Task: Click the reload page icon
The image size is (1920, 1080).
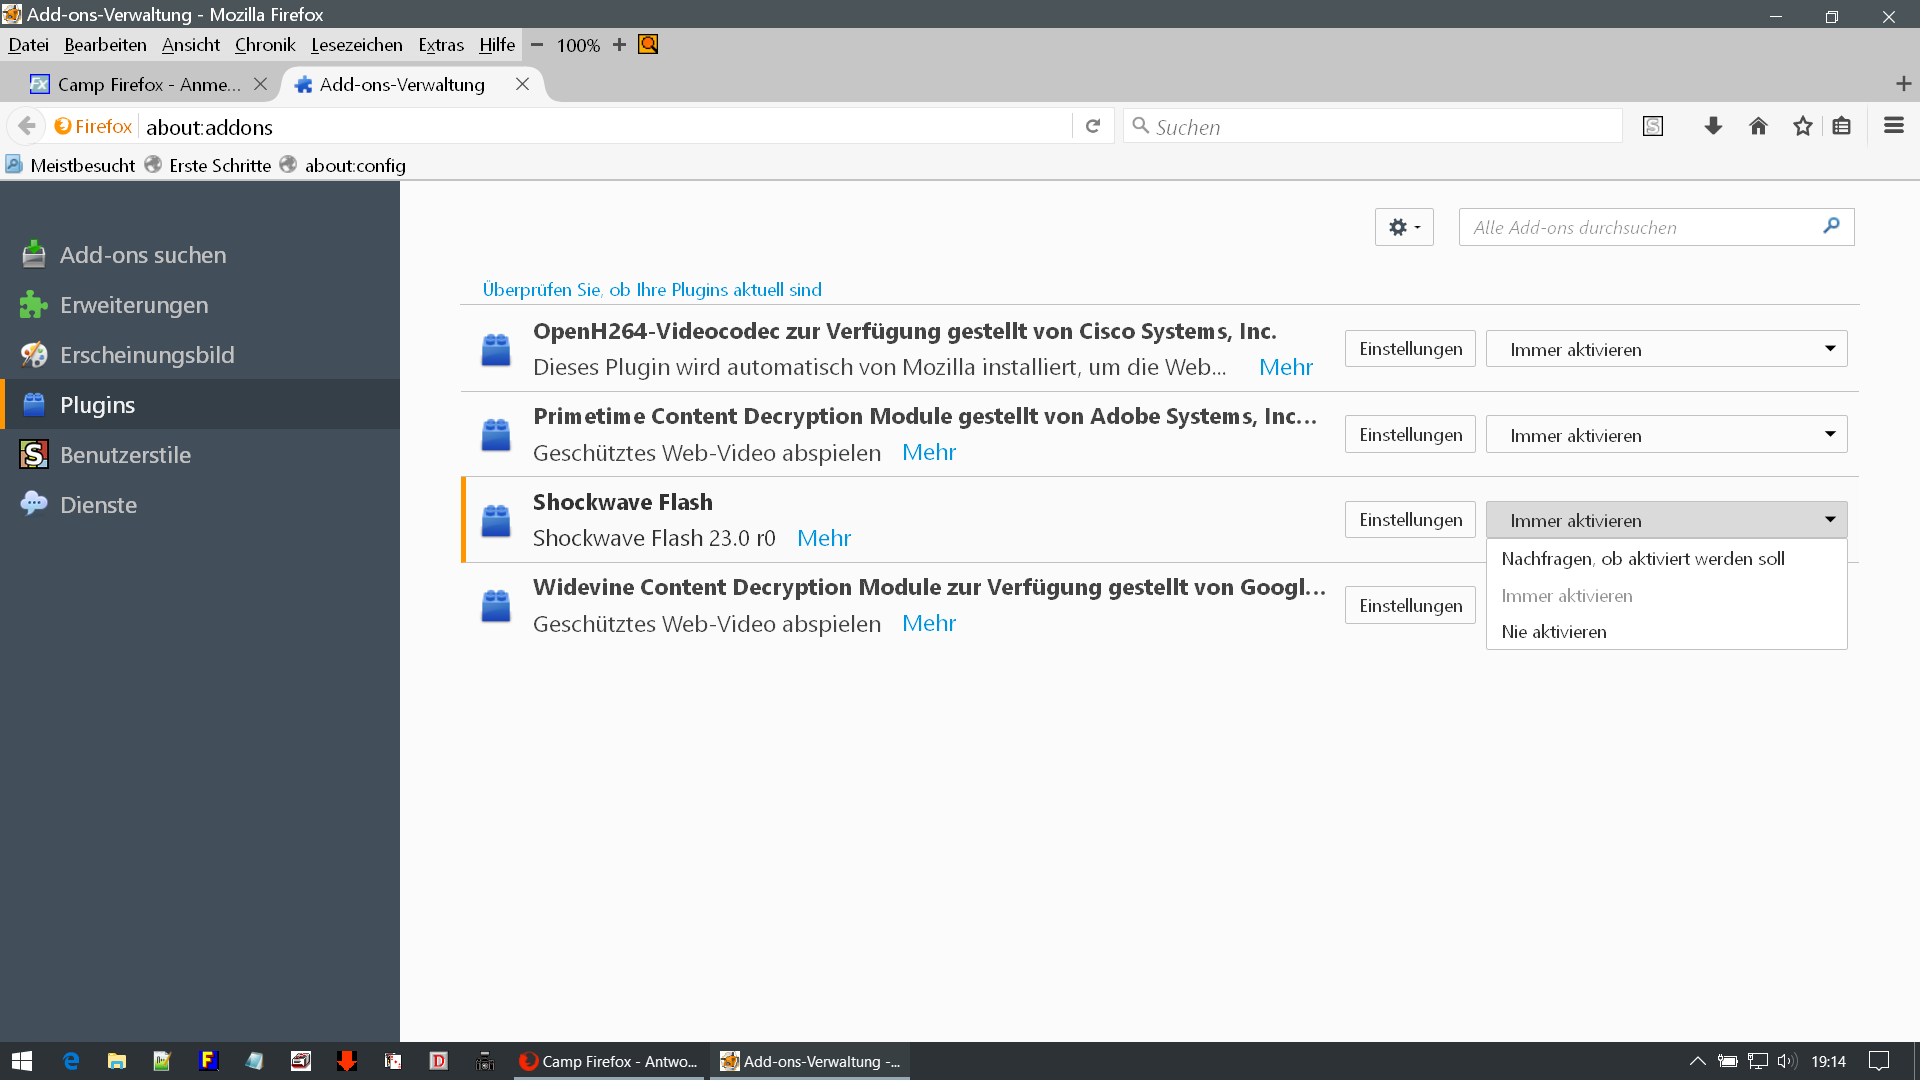Action: tap(1093, 126)
